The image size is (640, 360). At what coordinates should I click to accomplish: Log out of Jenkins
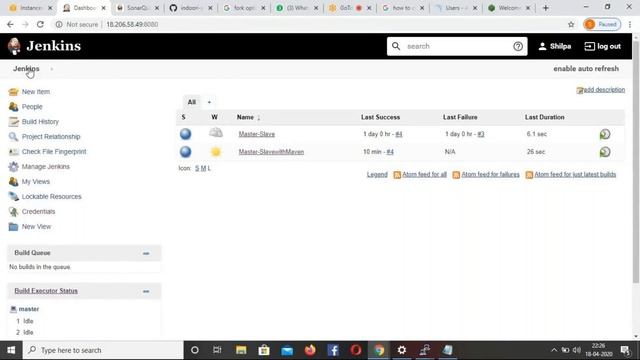(x=602, y=47)
